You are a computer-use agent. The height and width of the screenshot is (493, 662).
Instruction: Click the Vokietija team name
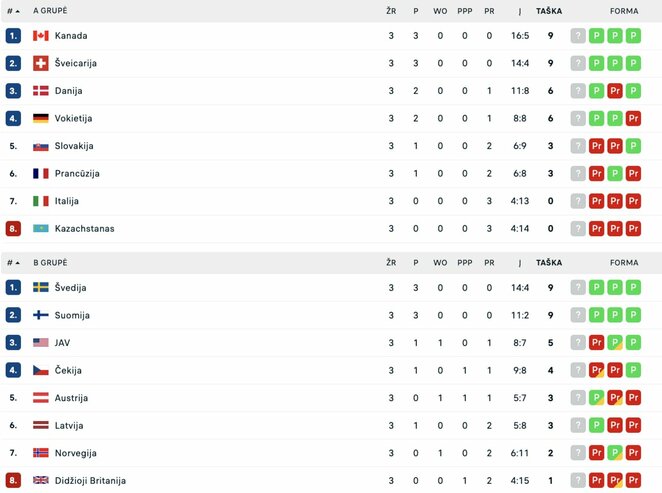point(73,118)
